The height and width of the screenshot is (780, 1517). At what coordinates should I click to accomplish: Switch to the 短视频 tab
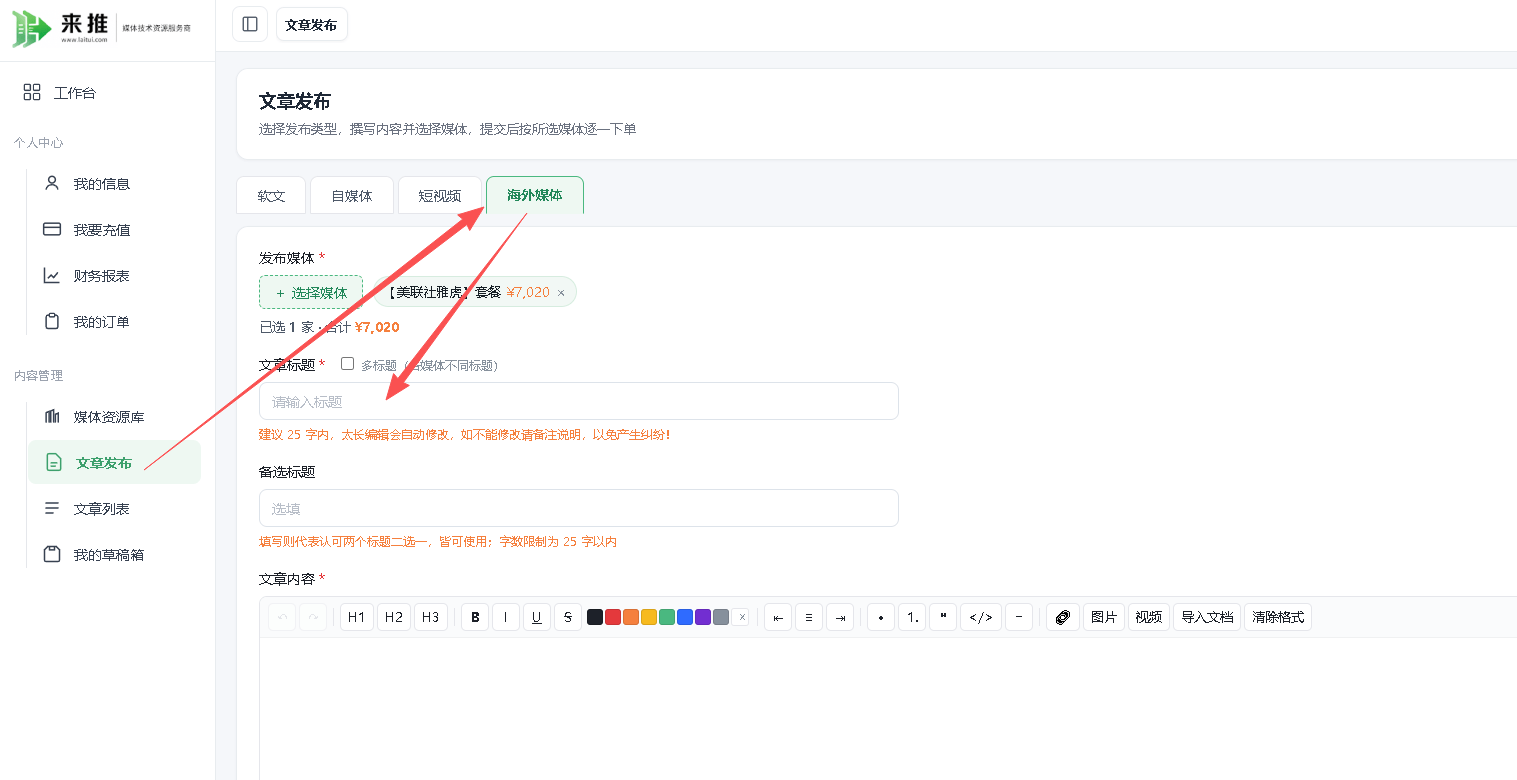coord(440,196)
